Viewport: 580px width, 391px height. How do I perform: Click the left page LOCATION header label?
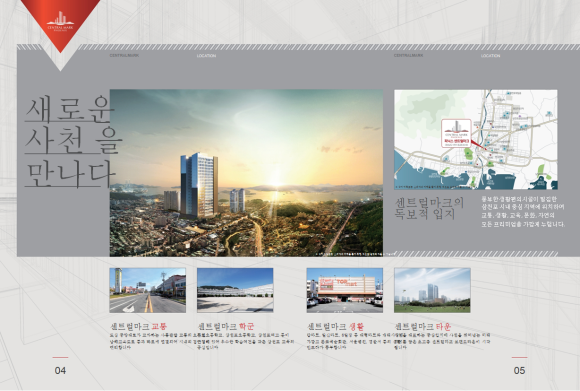click(x=206, y=56)
